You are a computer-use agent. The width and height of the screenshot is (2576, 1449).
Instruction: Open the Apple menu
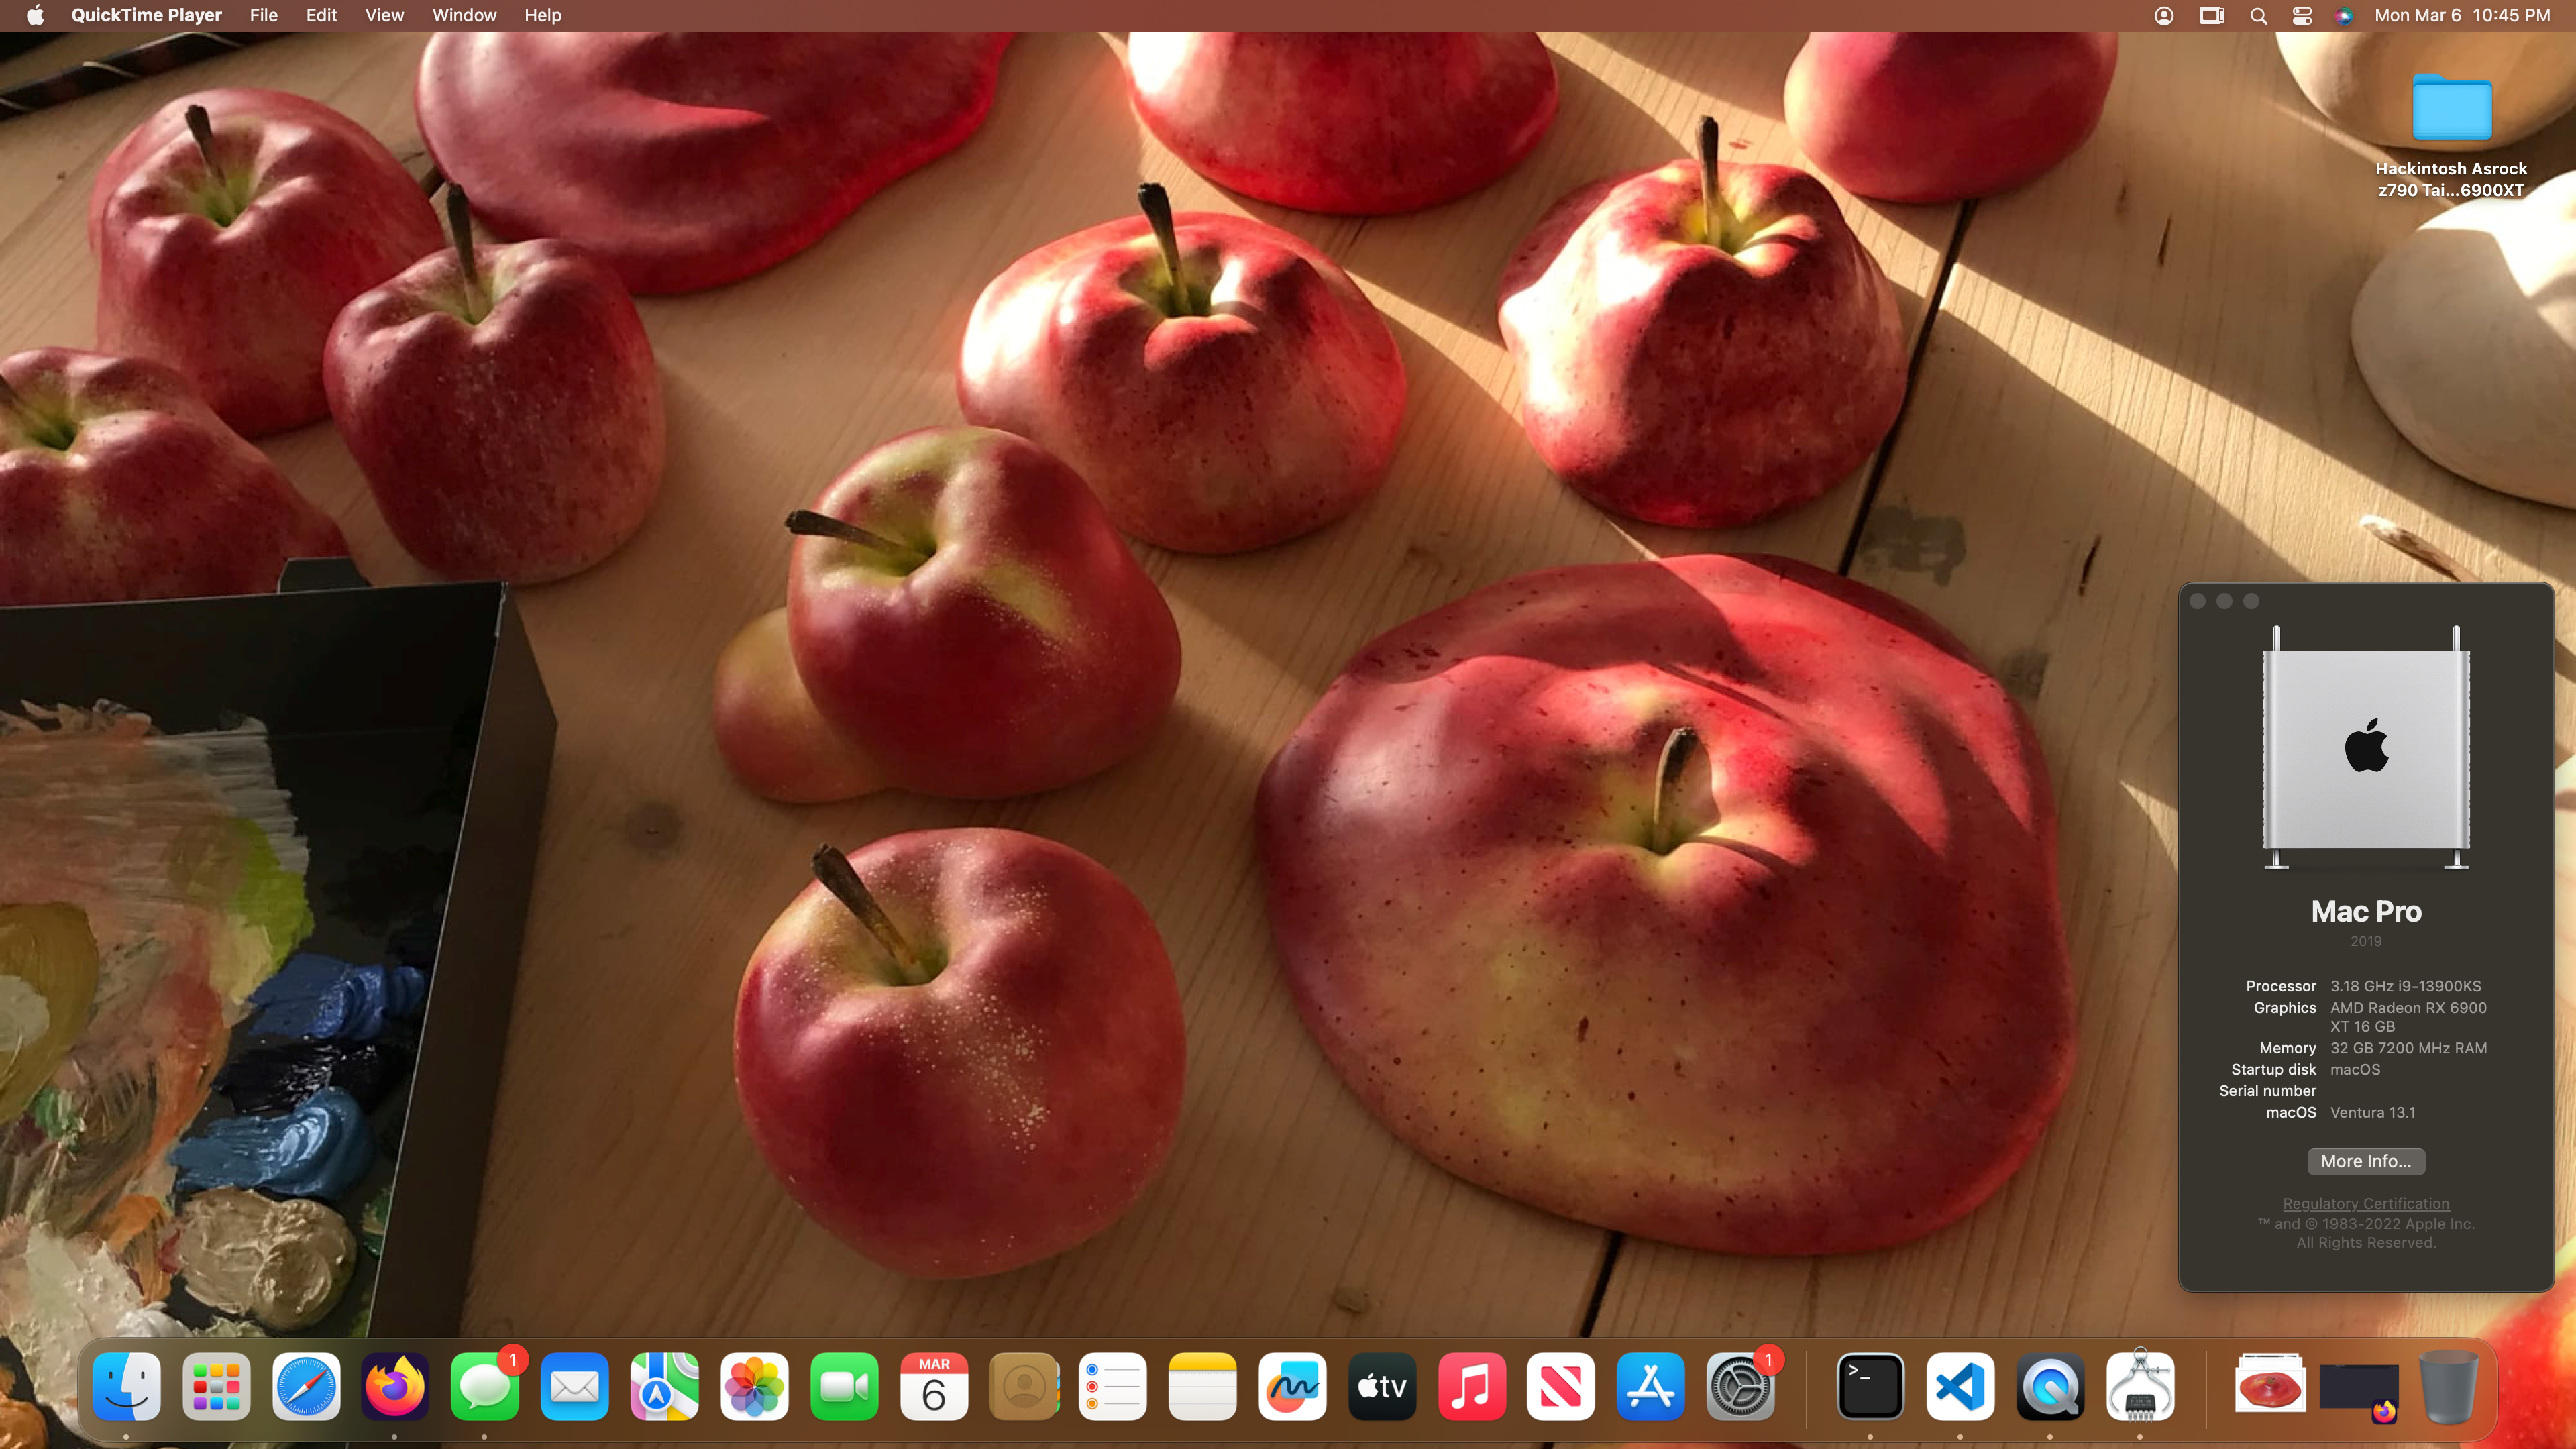click(x=35, y=16)
